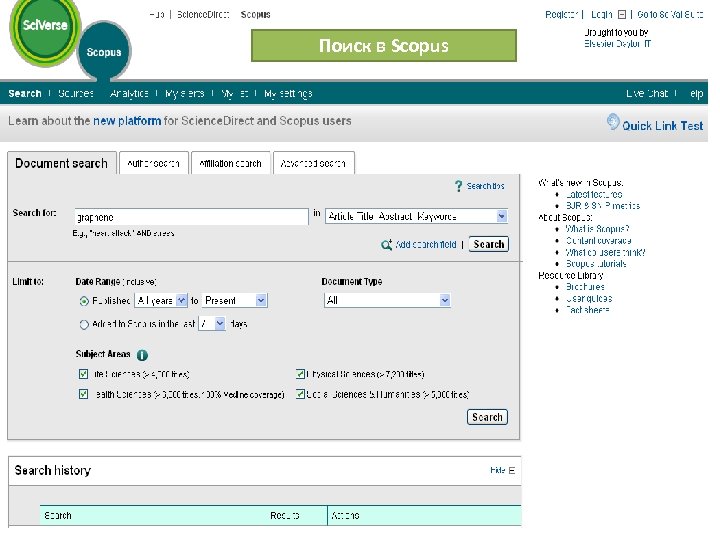
Task: Open the Search tips link
Action: point(485,186)
